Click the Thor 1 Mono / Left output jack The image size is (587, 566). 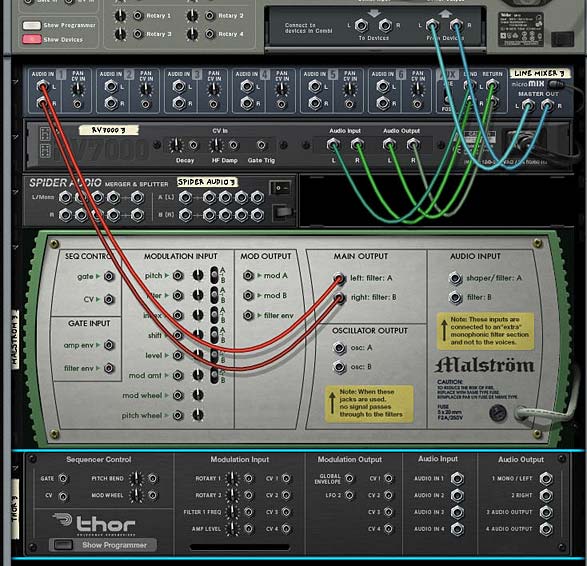pos(546,478)
